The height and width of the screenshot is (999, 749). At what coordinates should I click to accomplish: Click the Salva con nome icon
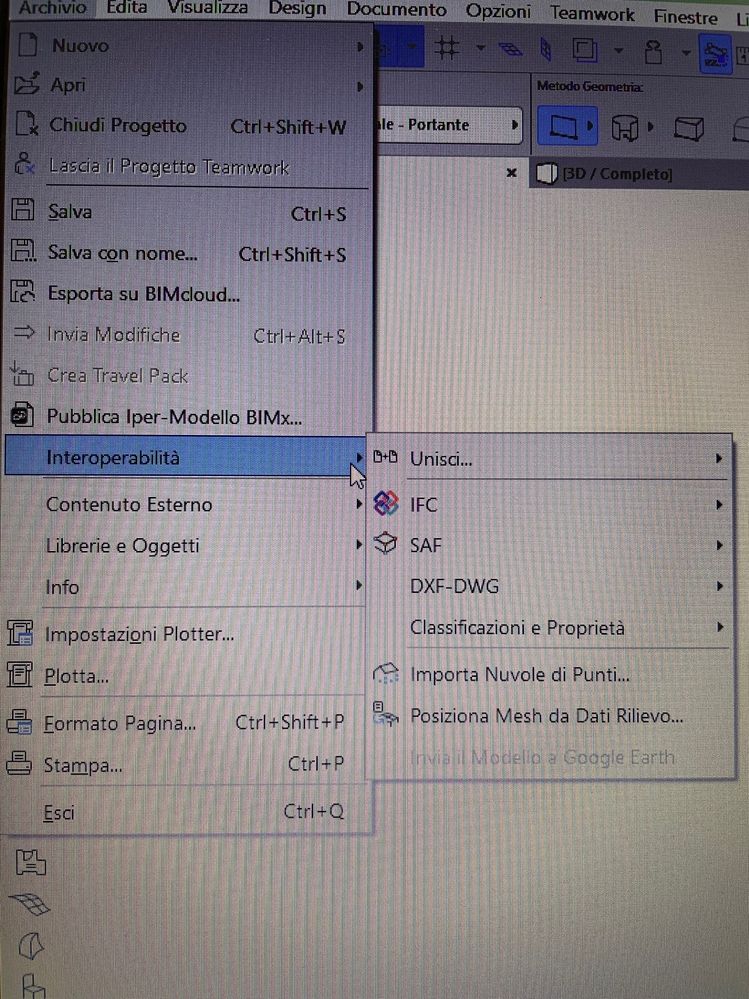point(23,250)
